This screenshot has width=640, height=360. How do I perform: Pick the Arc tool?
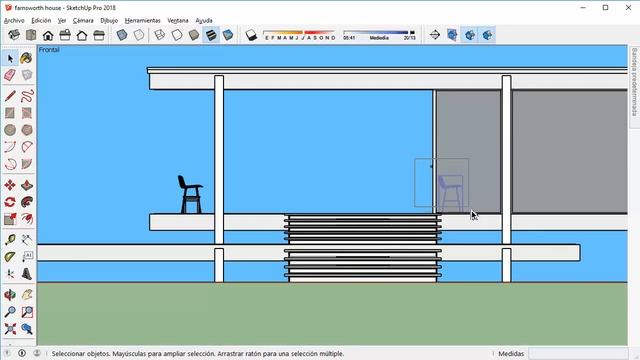tap(10, 147)
